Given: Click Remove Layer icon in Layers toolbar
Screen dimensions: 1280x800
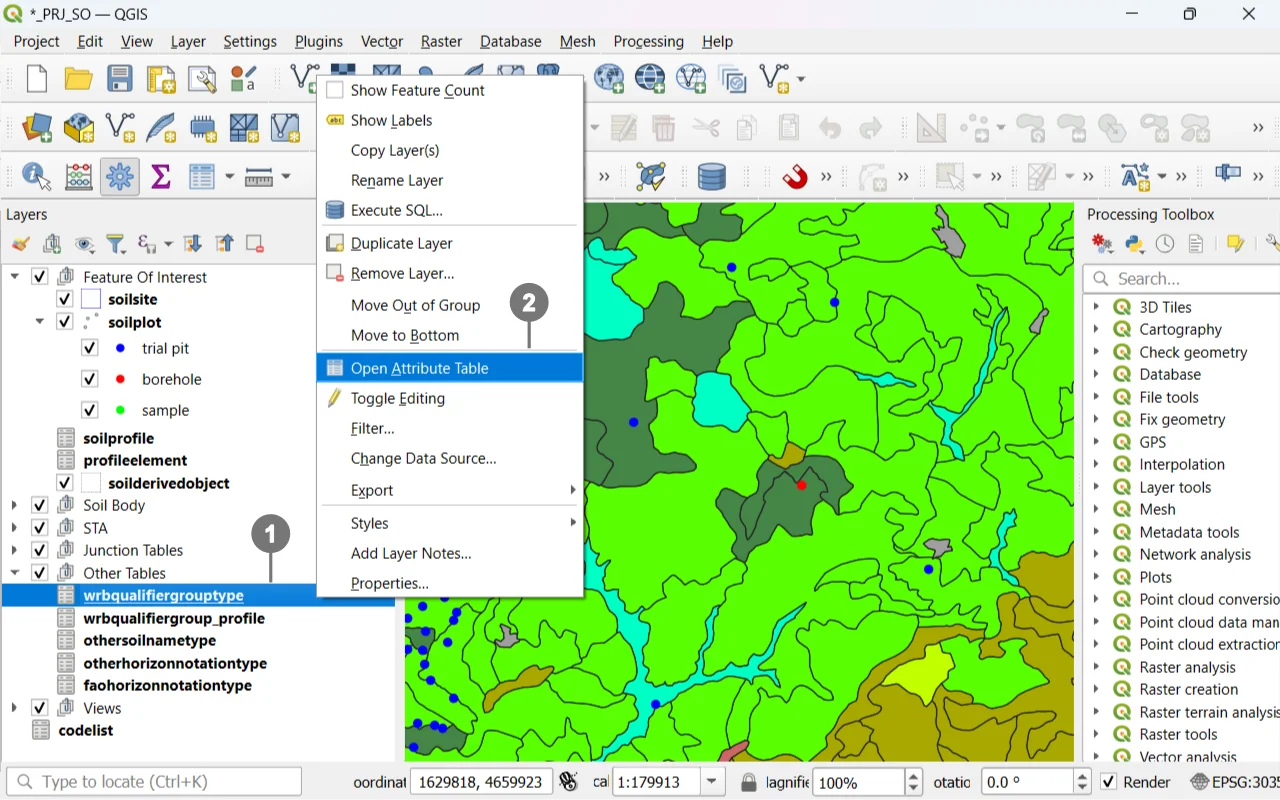Looking at the screenshot, I should click(255, 244).
